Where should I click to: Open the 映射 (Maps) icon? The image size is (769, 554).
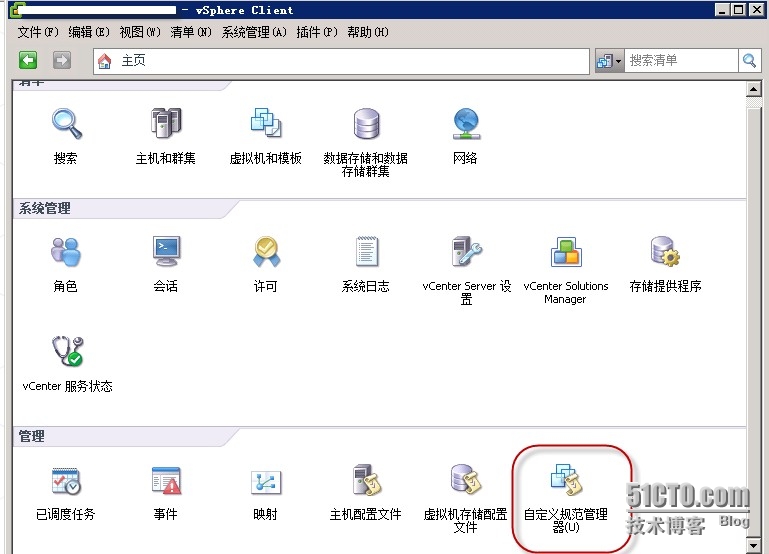pyautogui.click(x=266, y=482)
